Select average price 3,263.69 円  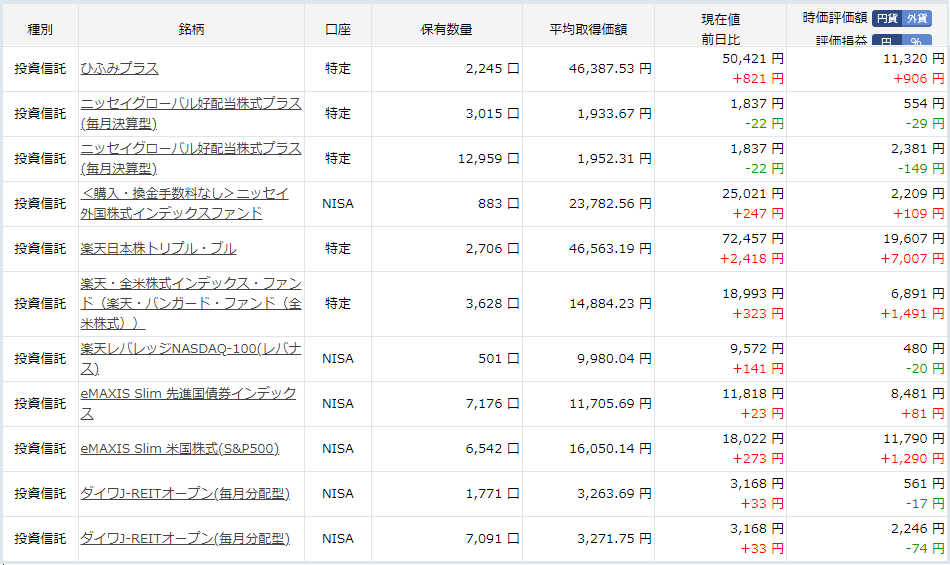click(614, 494)
